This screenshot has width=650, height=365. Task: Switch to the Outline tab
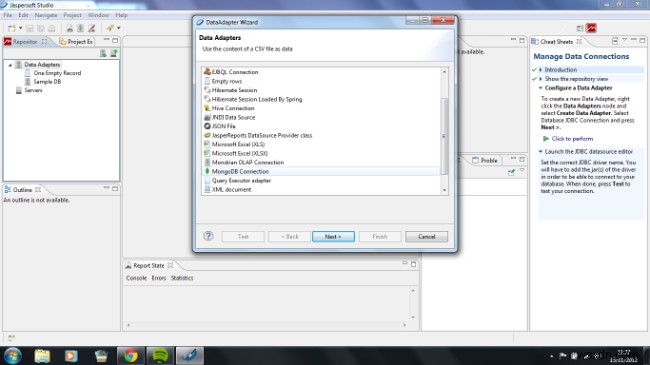pos(23,190)
